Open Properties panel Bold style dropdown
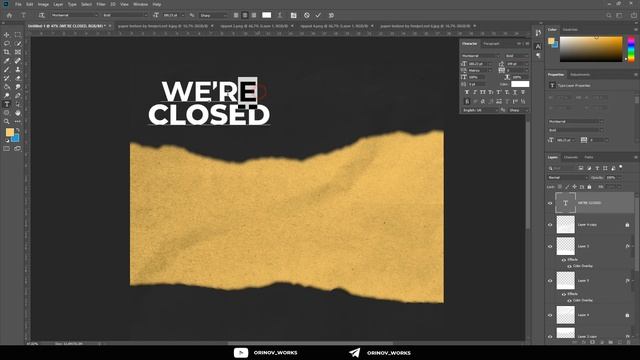The height and width of the screenshot is (360, 640). pyautogui.click(x=575, y=130)
